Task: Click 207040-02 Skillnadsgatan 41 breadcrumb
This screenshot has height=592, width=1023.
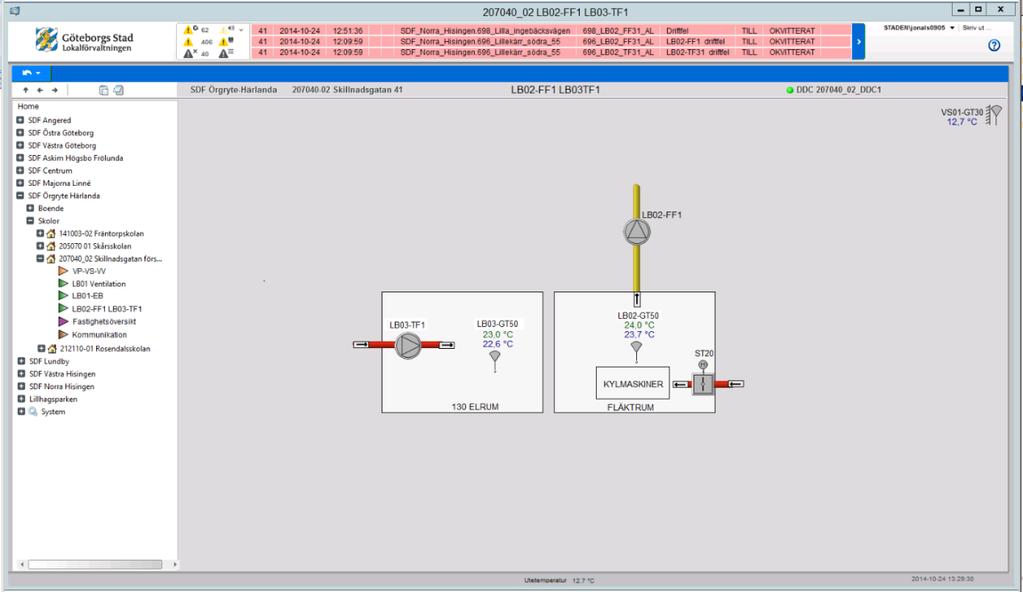Action: click(x=347, y=90)
